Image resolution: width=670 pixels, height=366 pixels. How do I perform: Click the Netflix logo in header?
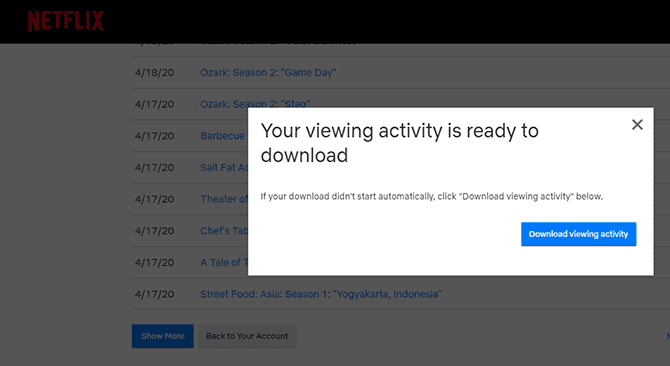[x=66, y=21]
